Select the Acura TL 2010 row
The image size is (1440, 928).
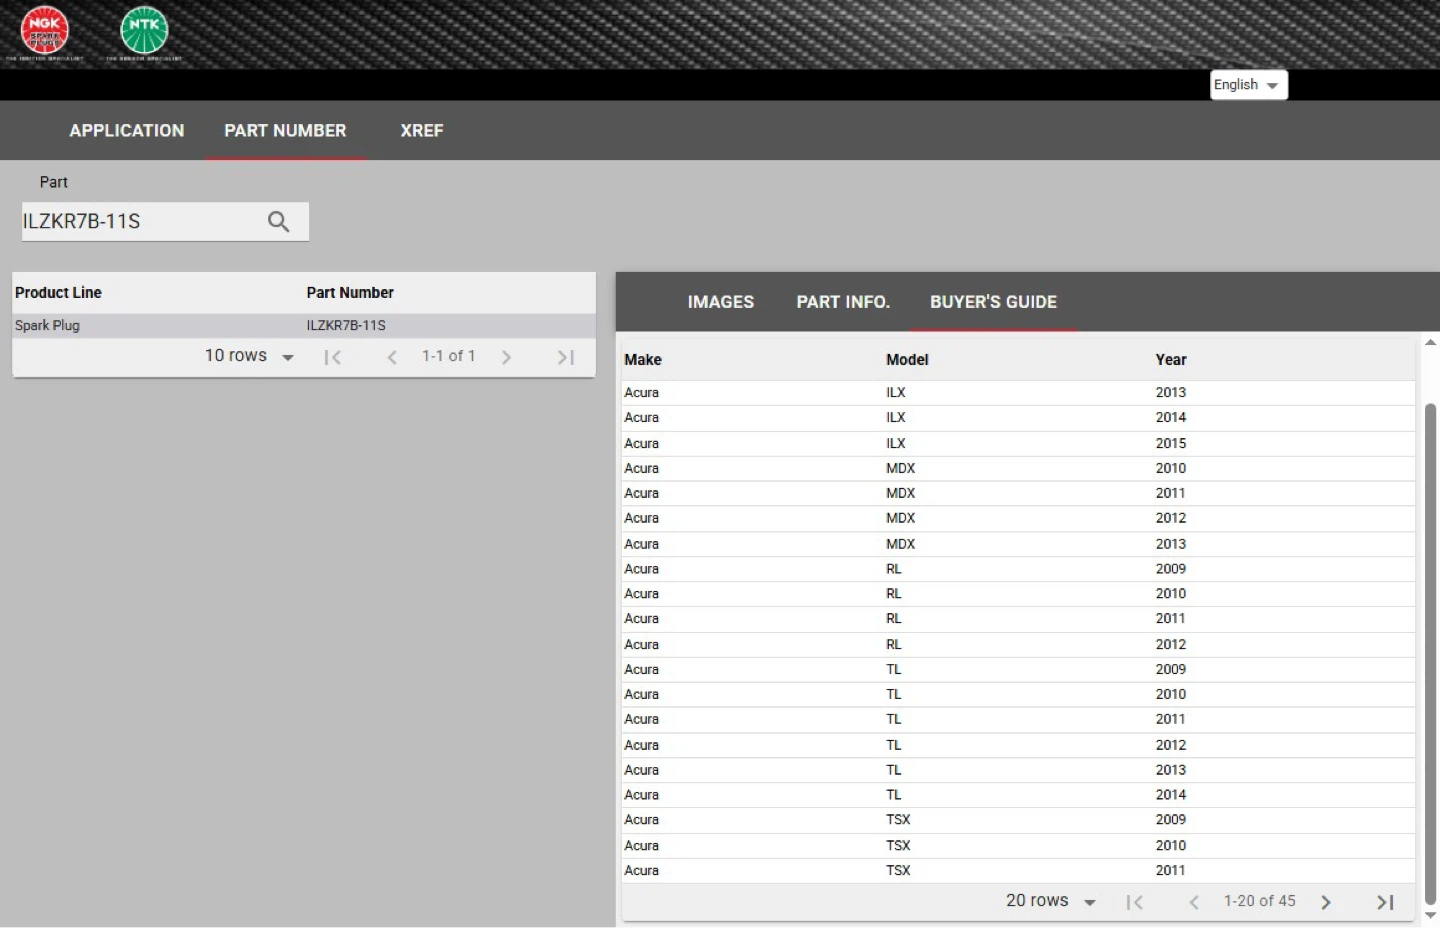[x=1018, y=695]
